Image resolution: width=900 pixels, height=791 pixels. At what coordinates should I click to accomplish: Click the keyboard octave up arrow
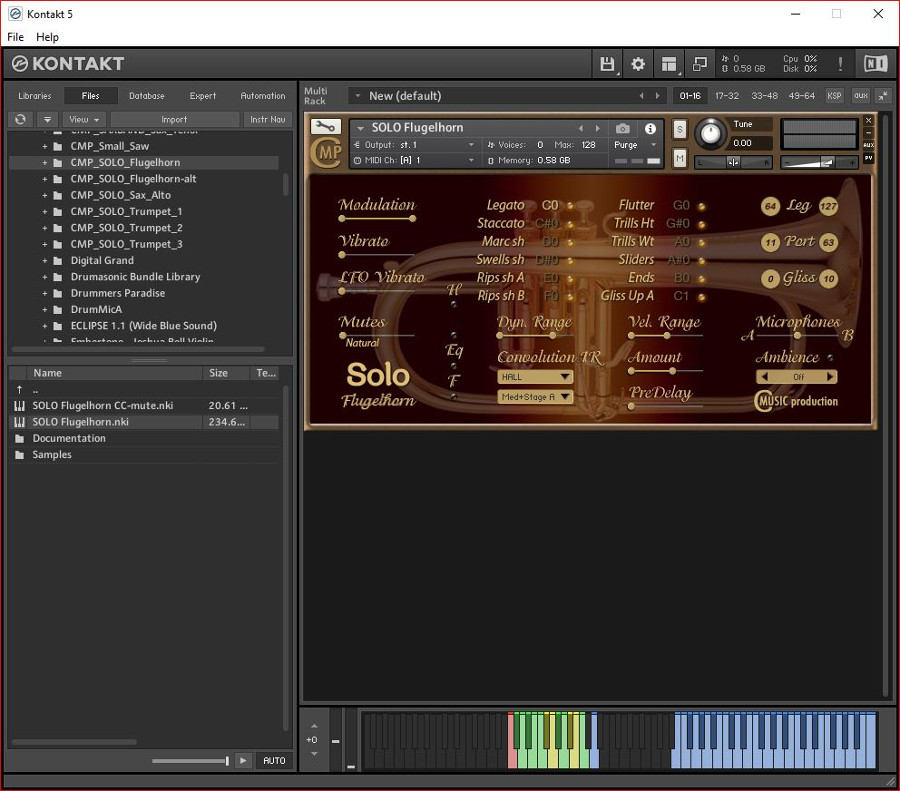(x=313, y=726)
